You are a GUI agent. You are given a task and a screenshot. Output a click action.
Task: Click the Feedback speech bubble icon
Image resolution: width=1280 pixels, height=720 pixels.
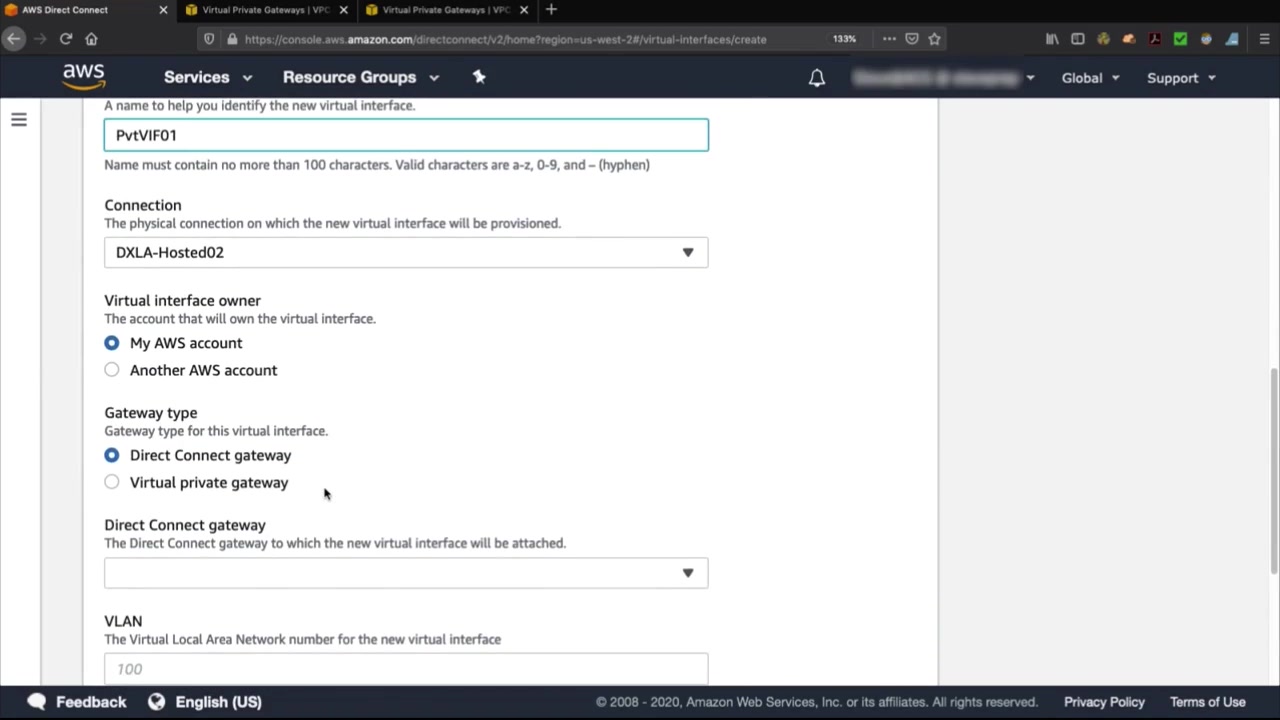click(37, 702)
